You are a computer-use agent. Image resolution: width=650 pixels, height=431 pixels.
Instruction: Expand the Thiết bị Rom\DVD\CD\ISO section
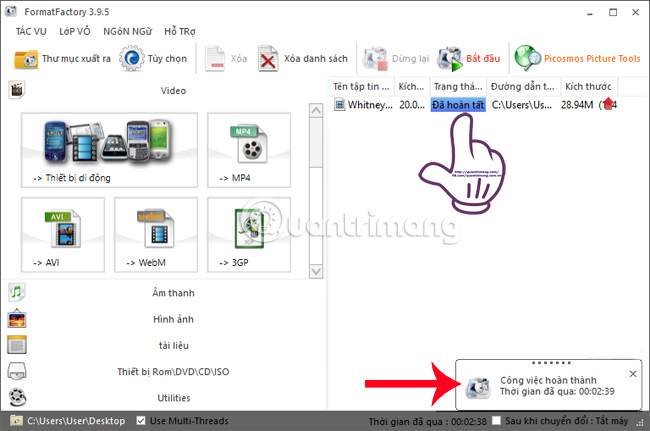(x=173, y=372)
